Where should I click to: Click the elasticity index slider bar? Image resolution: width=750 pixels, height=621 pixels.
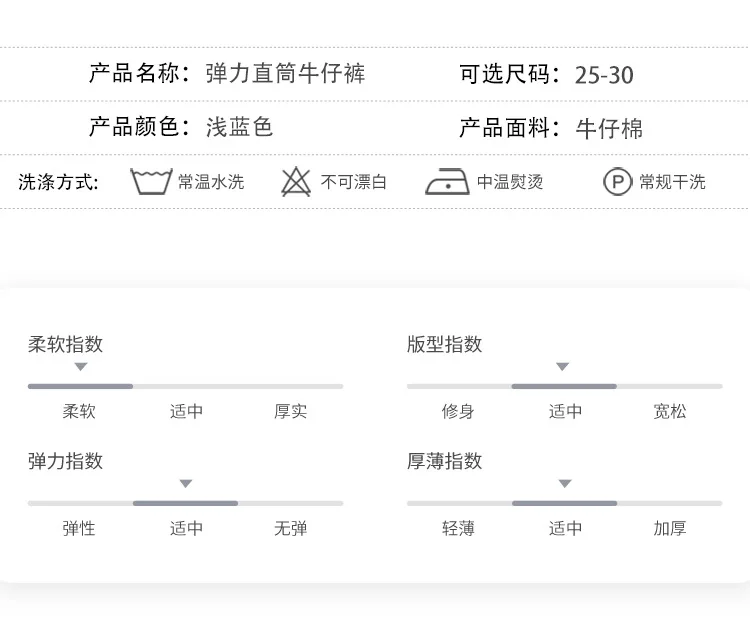click(x=185, y=503)
